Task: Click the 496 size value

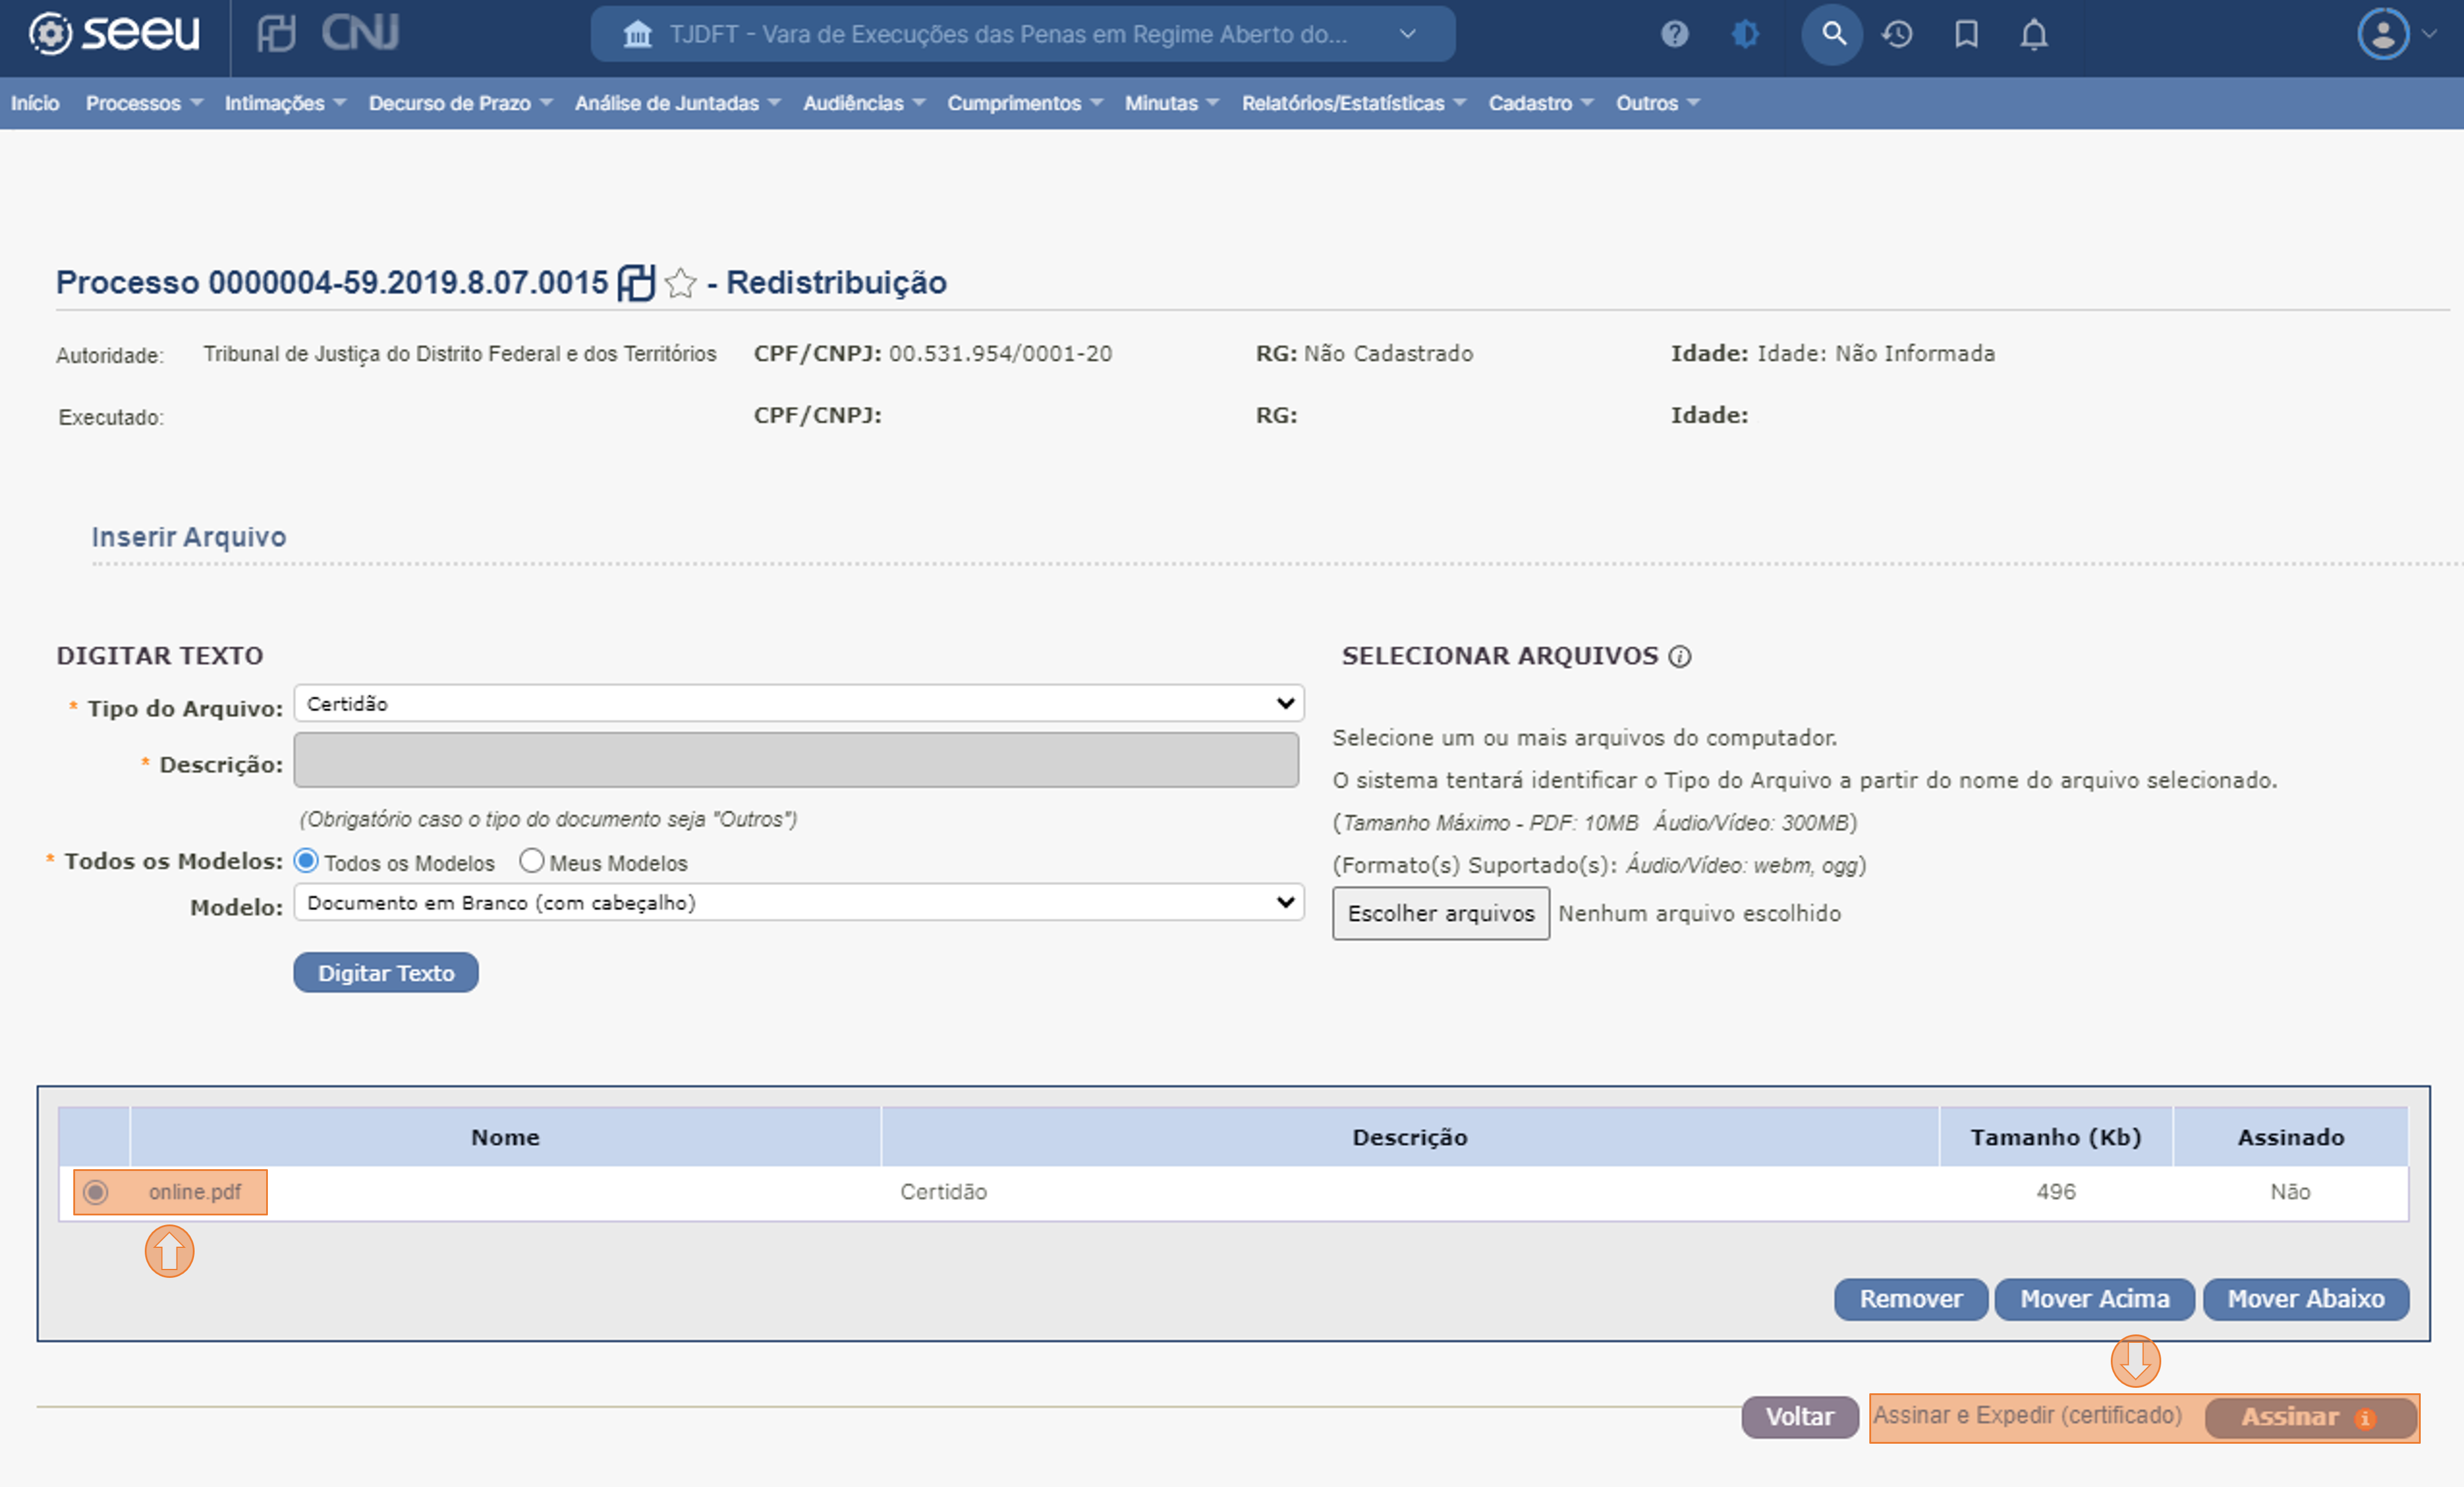Action: click(2056, 1192)
